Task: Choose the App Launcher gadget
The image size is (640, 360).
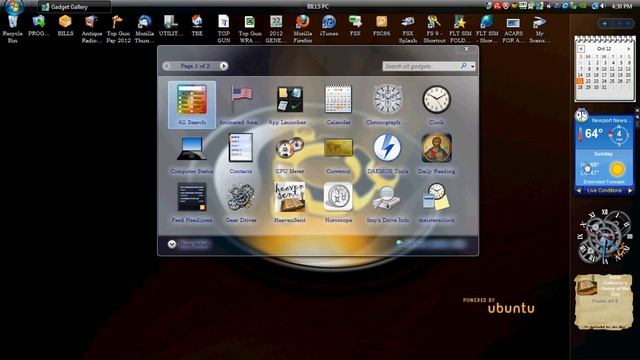Action: coord(289,104)
